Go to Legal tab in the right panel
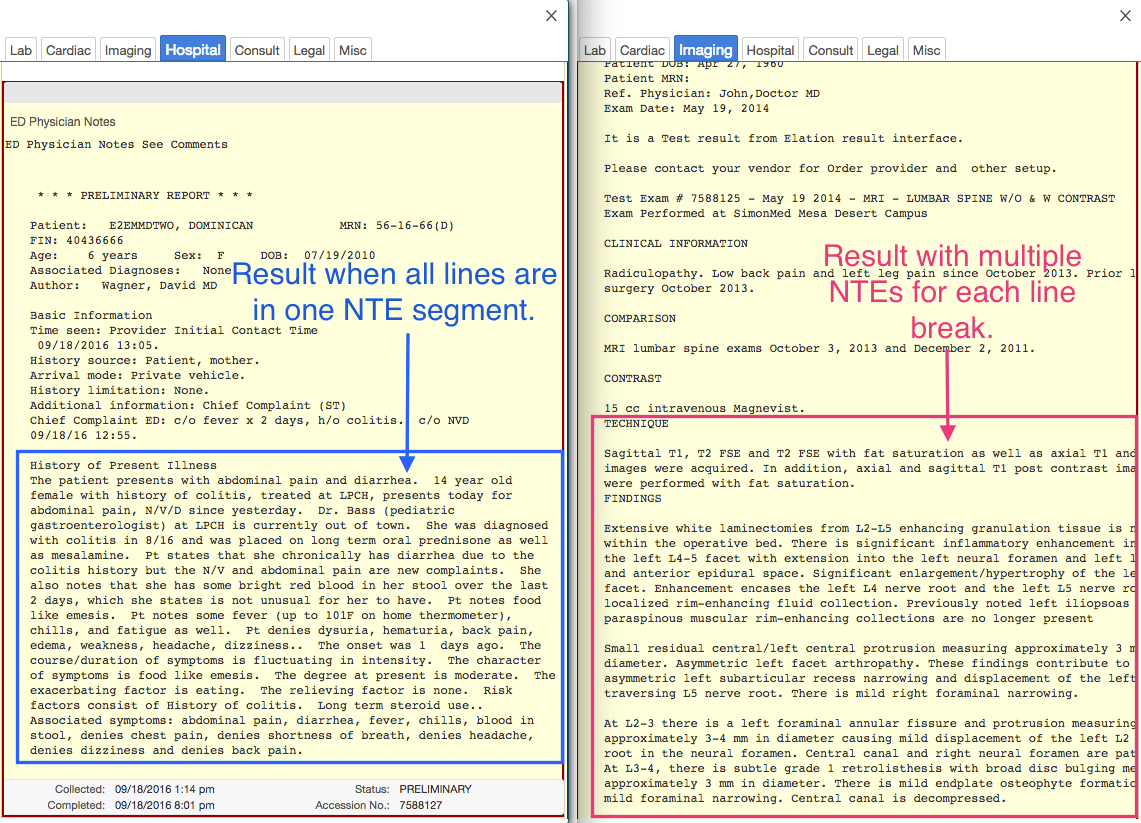 (x=883, y=50)
